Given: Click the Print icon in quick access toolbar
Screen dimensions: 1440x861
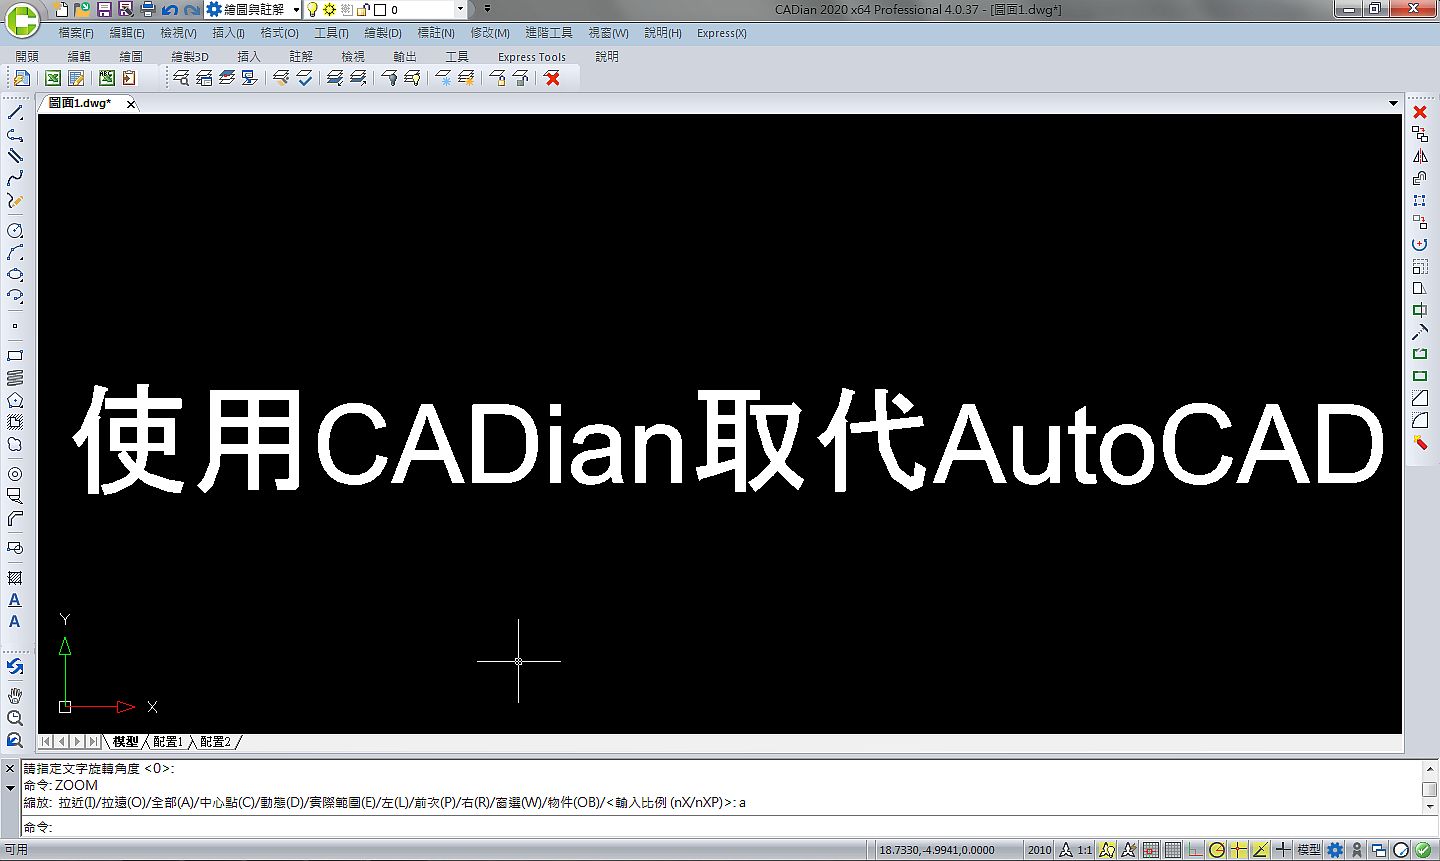Looking at the screenshot, I should (148, 9).
